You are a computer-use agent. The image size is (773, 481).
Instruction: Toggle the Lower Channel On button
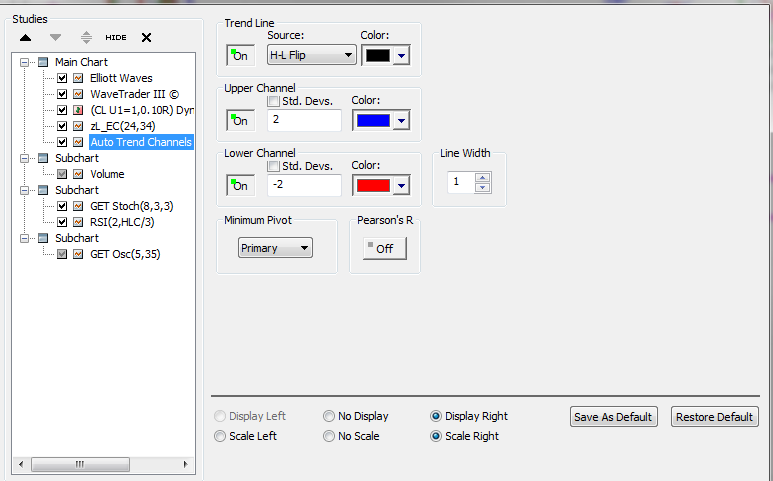[x=241, y=185]
